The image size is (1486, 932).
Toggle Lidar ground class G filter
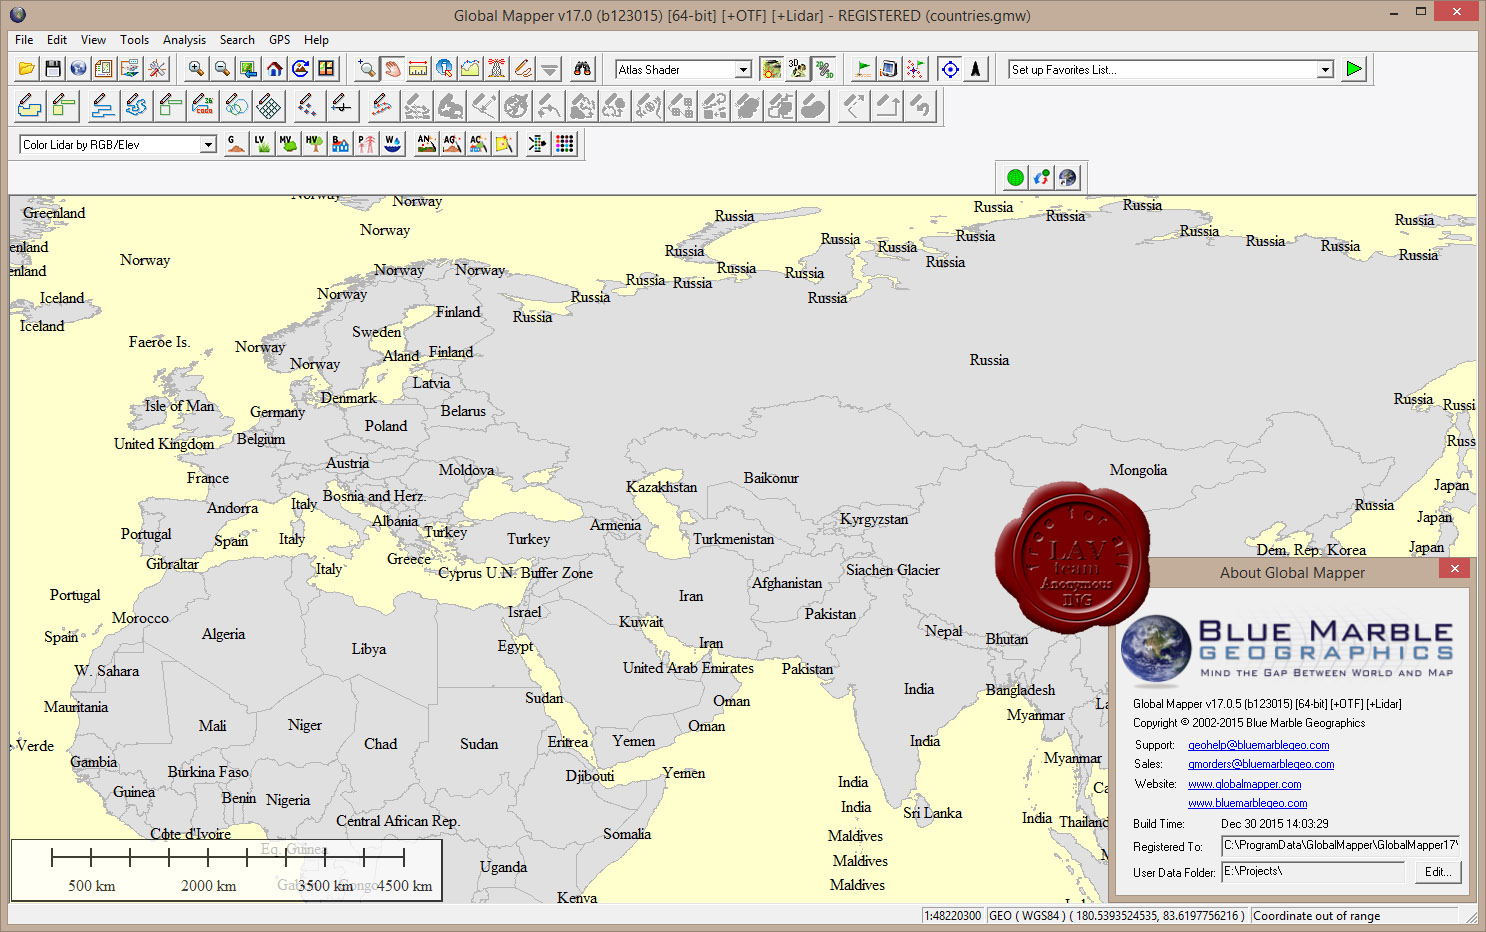pos(236,144)
